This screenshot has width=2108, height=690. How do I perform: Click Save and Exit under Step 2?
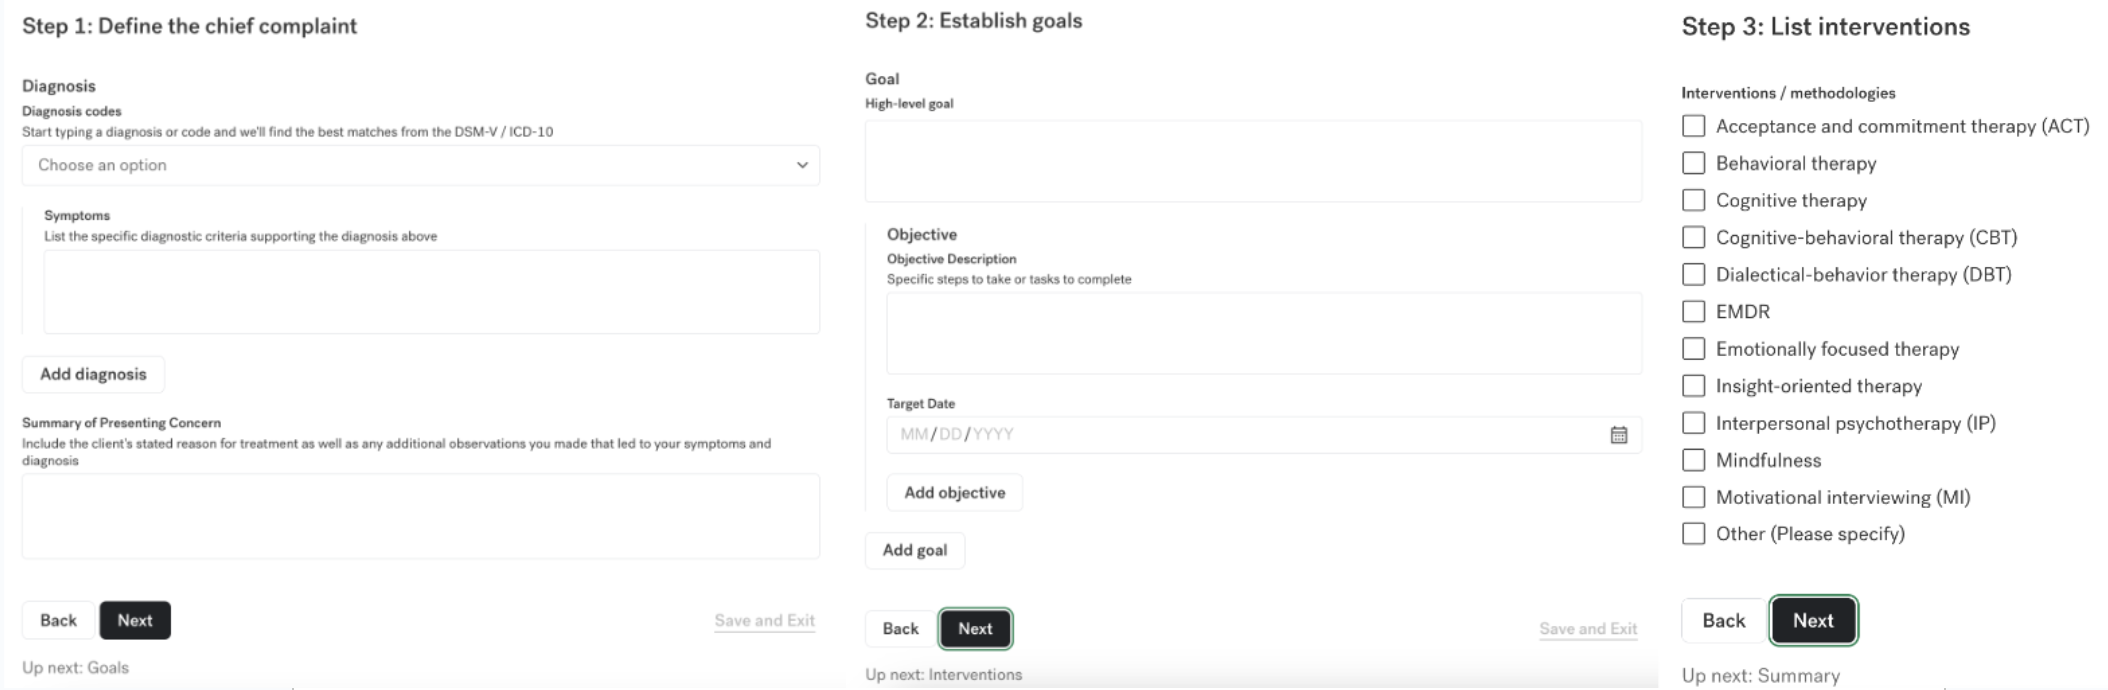[x=1586, y=629]
